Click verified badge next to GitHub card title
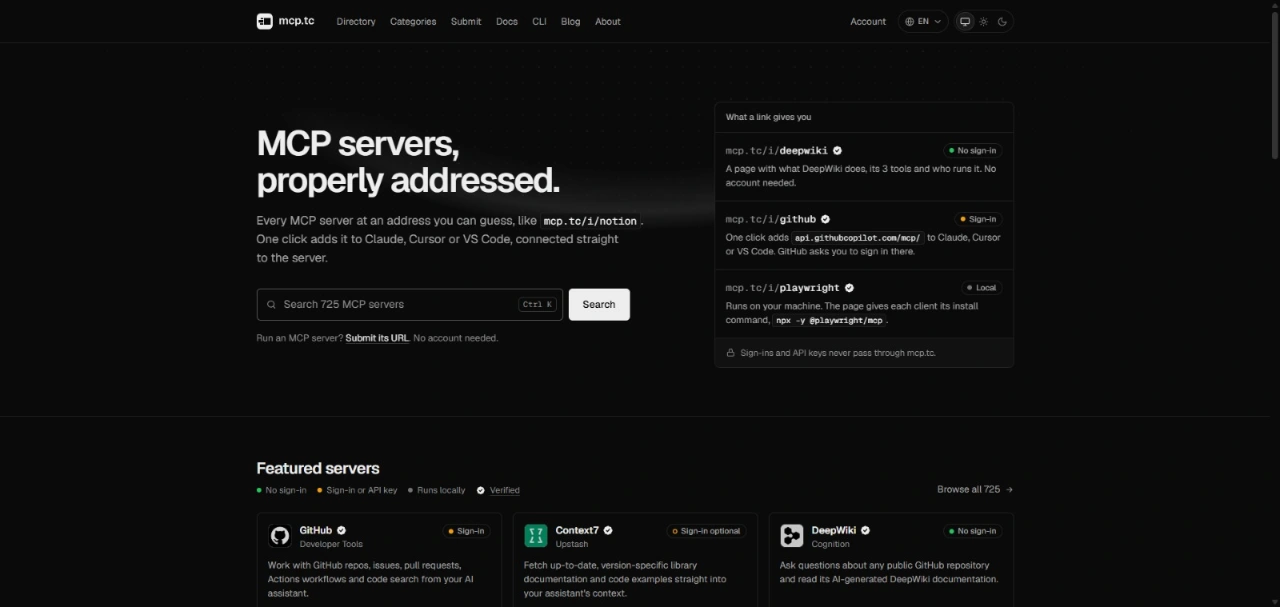Screen dimensions: 1280x607 pos(341,530)
